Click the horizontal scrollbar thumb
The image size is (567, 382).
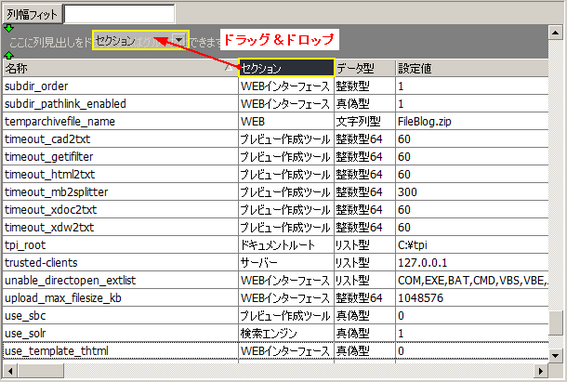[x=41, y=371]
